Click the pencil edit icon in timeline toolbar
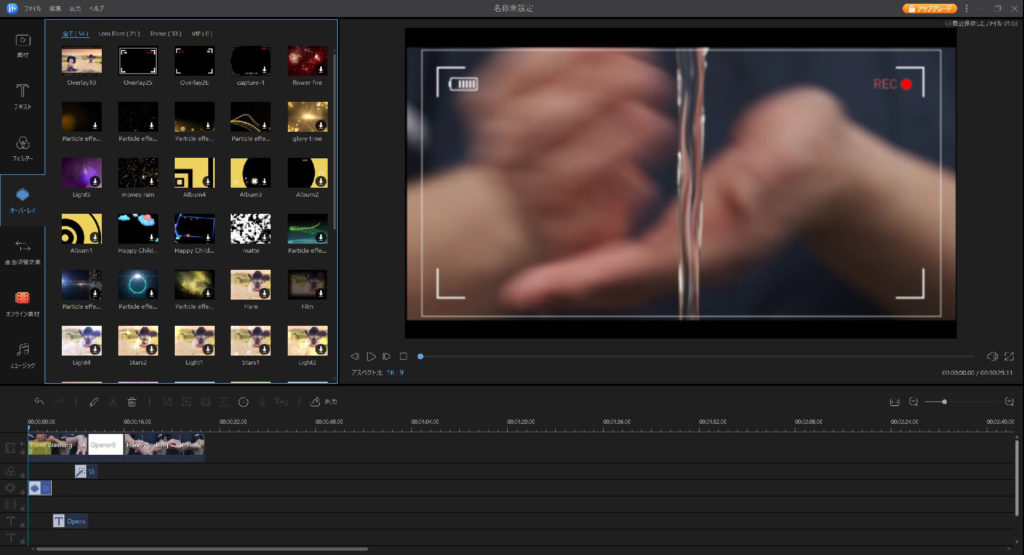Viewport: 1024px width, 555px height. click(x=94, y=402)
